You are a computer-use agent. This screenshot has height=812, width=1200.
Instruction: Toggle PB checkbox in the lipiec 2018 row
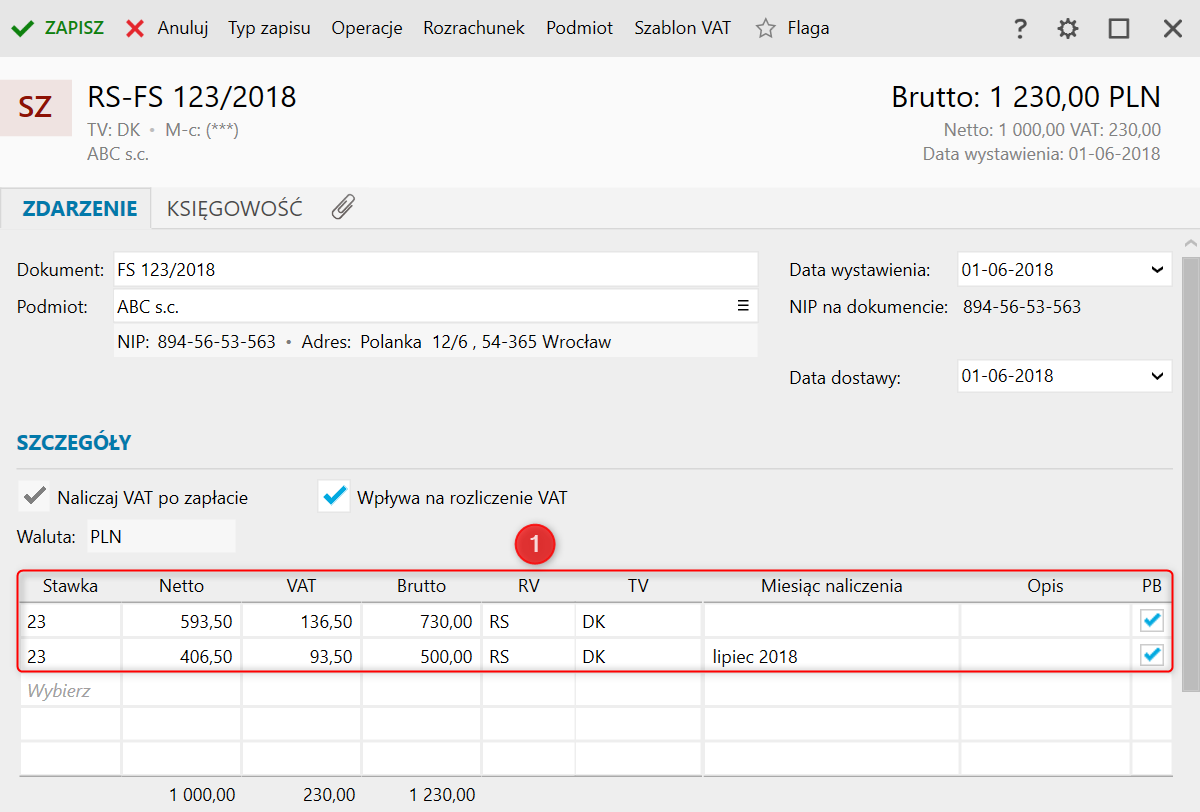pos(1152,656)
